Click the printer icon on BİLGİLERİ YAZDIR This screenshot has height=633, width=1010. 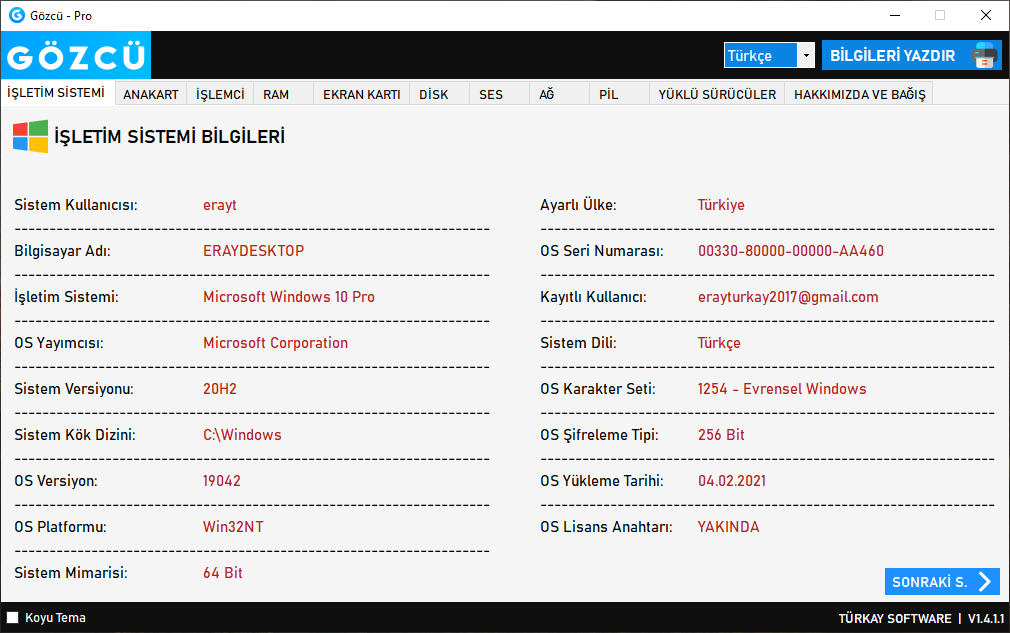click(x=984, y=56)
